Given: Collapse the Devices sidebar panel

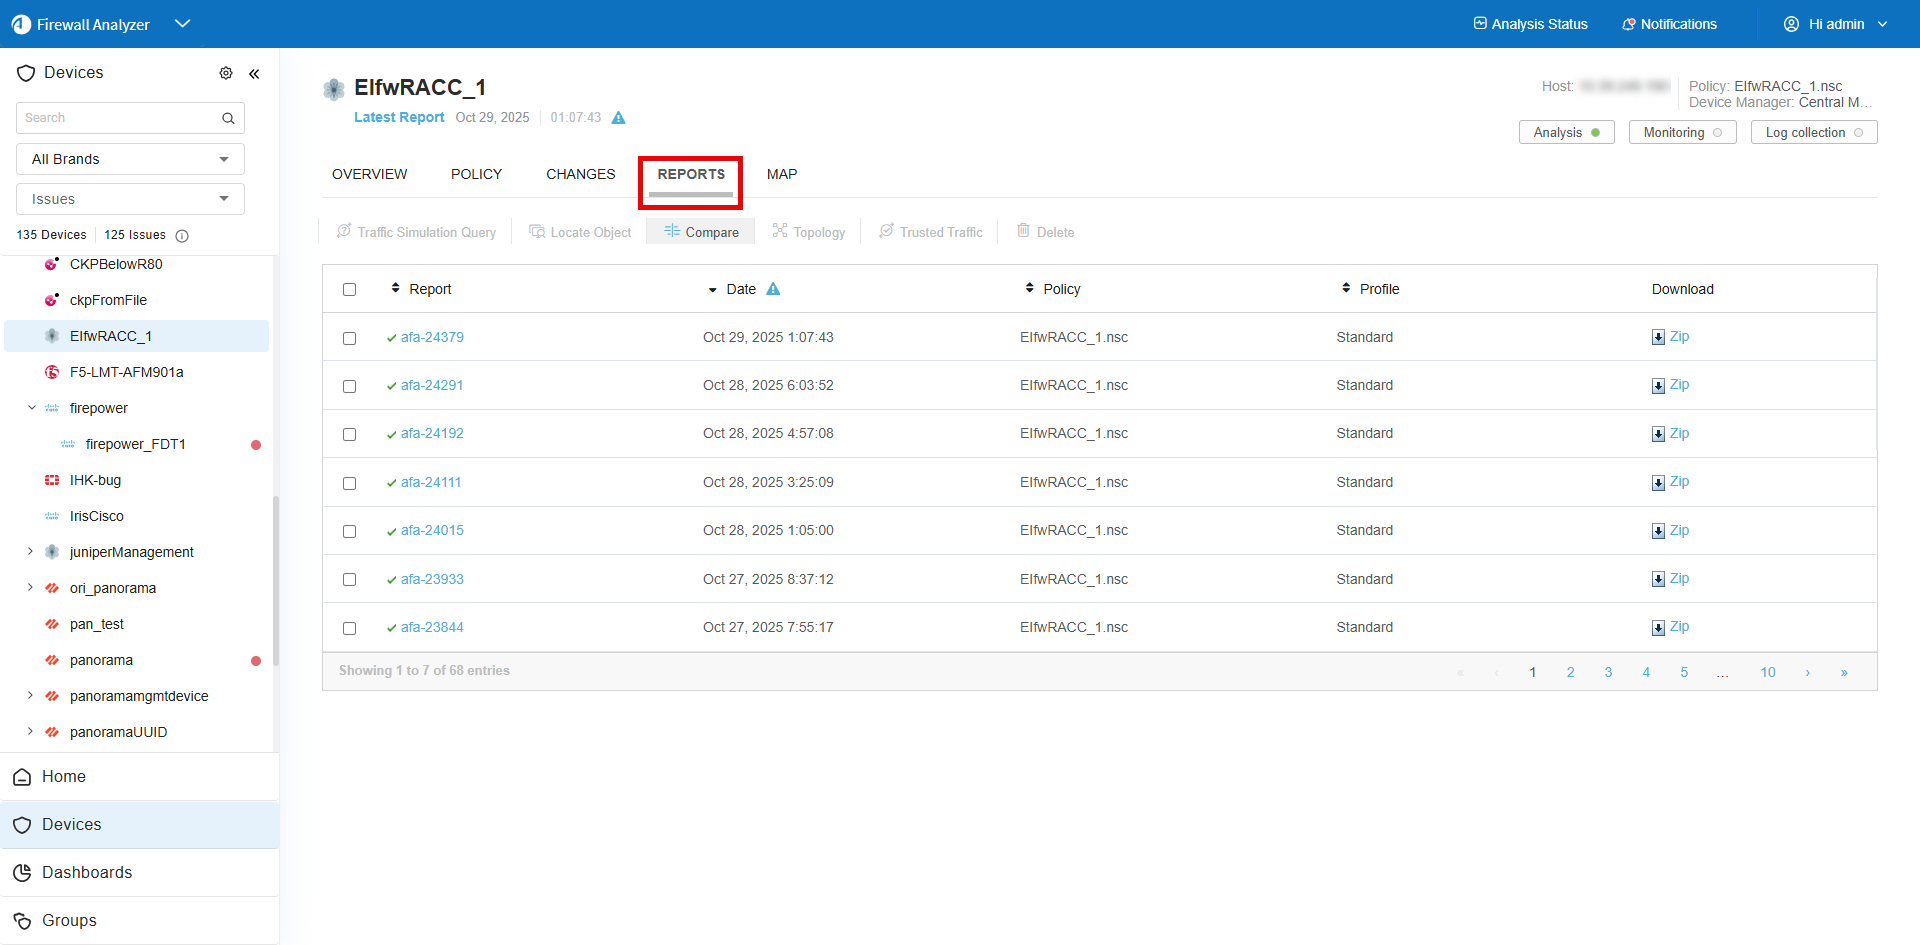Looking at the screenshot, I should click(x=254, y=73).
